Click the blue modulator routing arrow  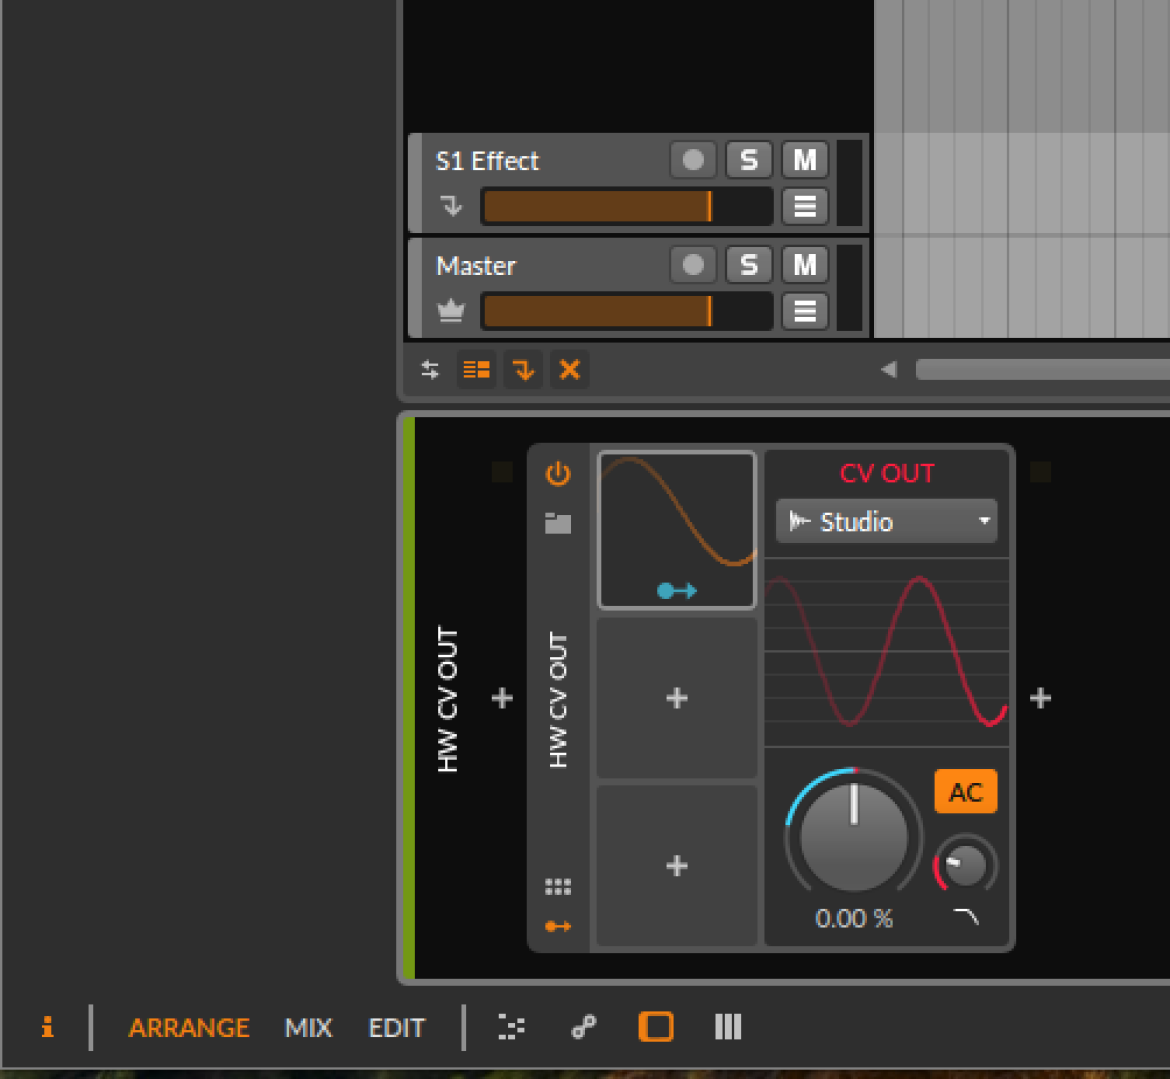[677, 591]
